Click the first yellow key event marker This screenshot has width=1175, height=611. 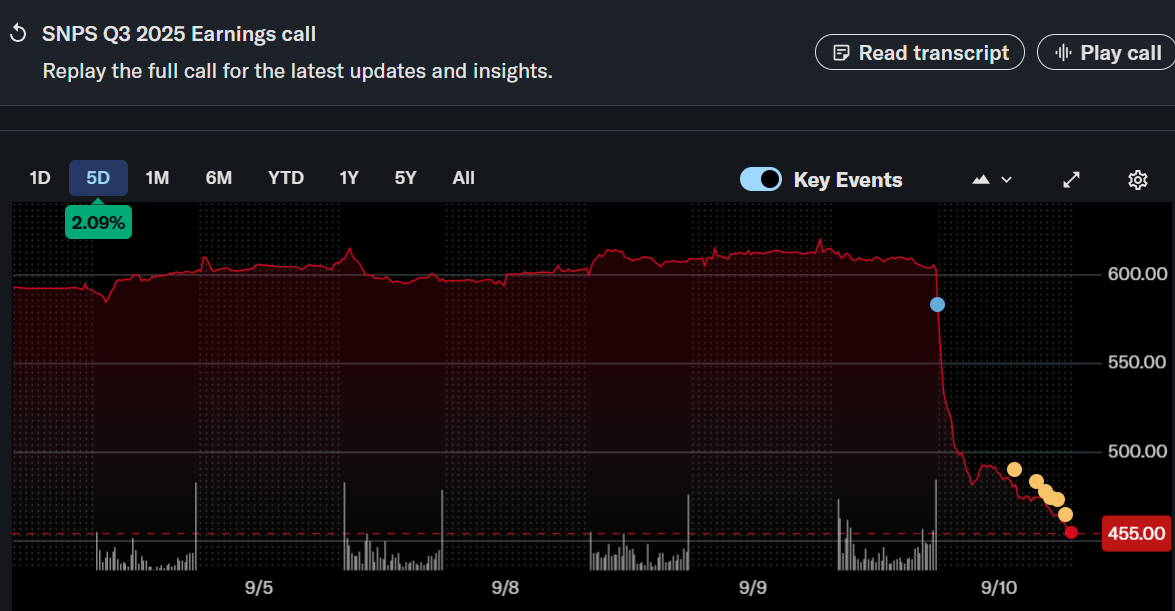[x=1015, y=469]
